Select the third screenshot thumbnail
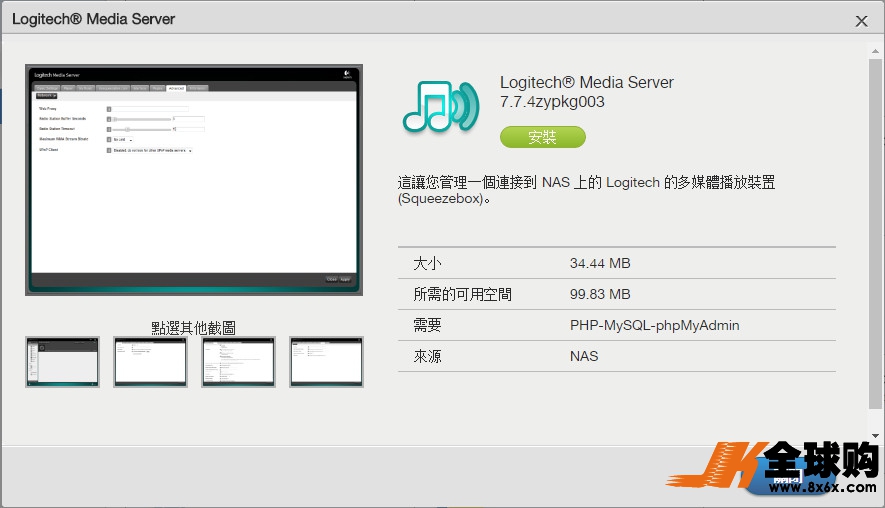Screen dimensions: 885x508 (x=238, y=362)
